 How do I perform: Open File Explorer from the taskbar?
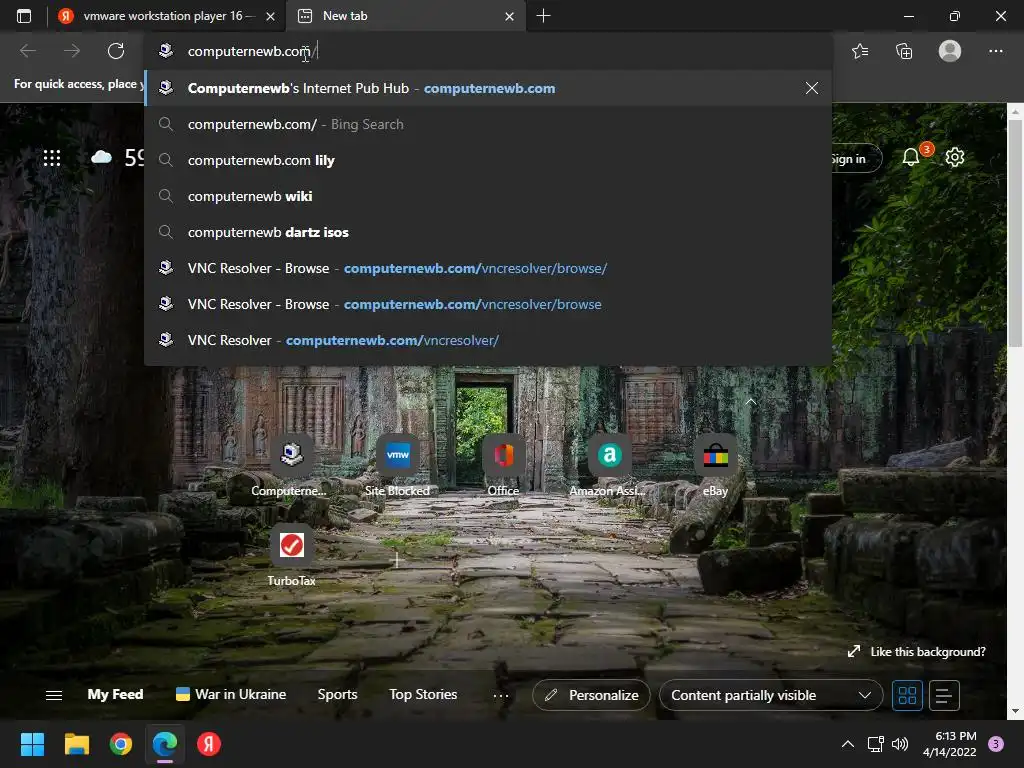(76, 744)
